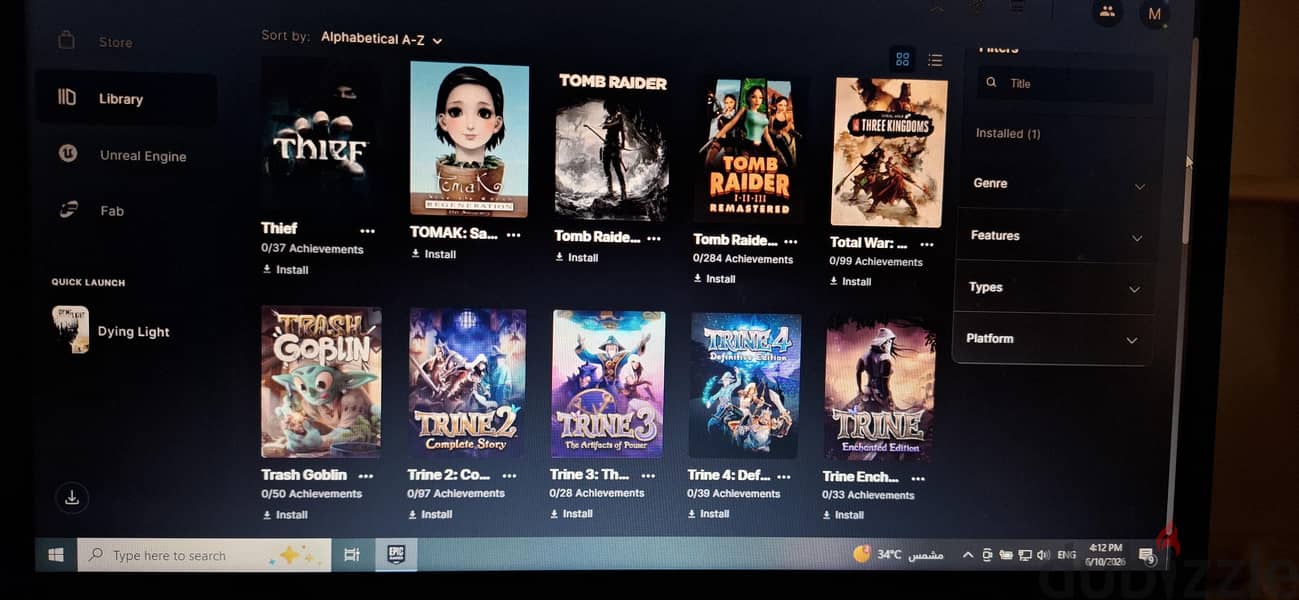This screenshot has height=600, width=1299.
Task: Open more options for Trine 2
Action: point(509,476)
